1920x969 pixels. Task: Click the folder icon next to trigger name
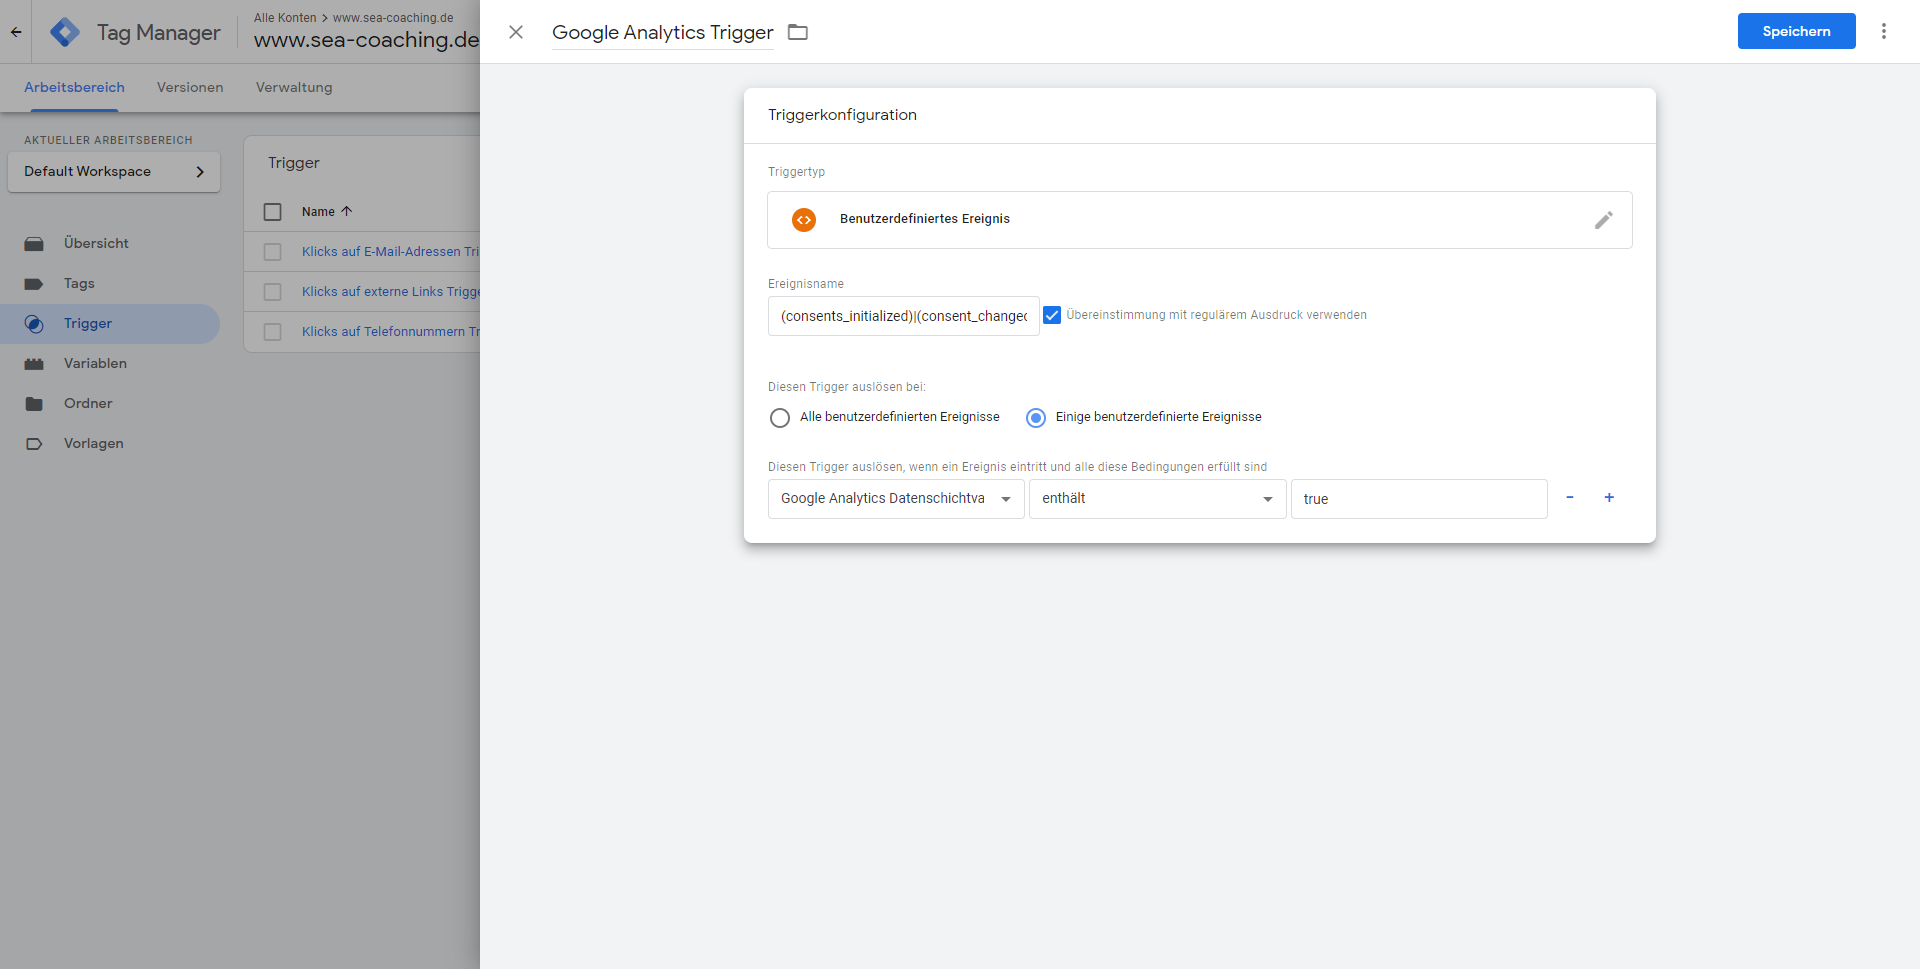[x=798, y=32]
